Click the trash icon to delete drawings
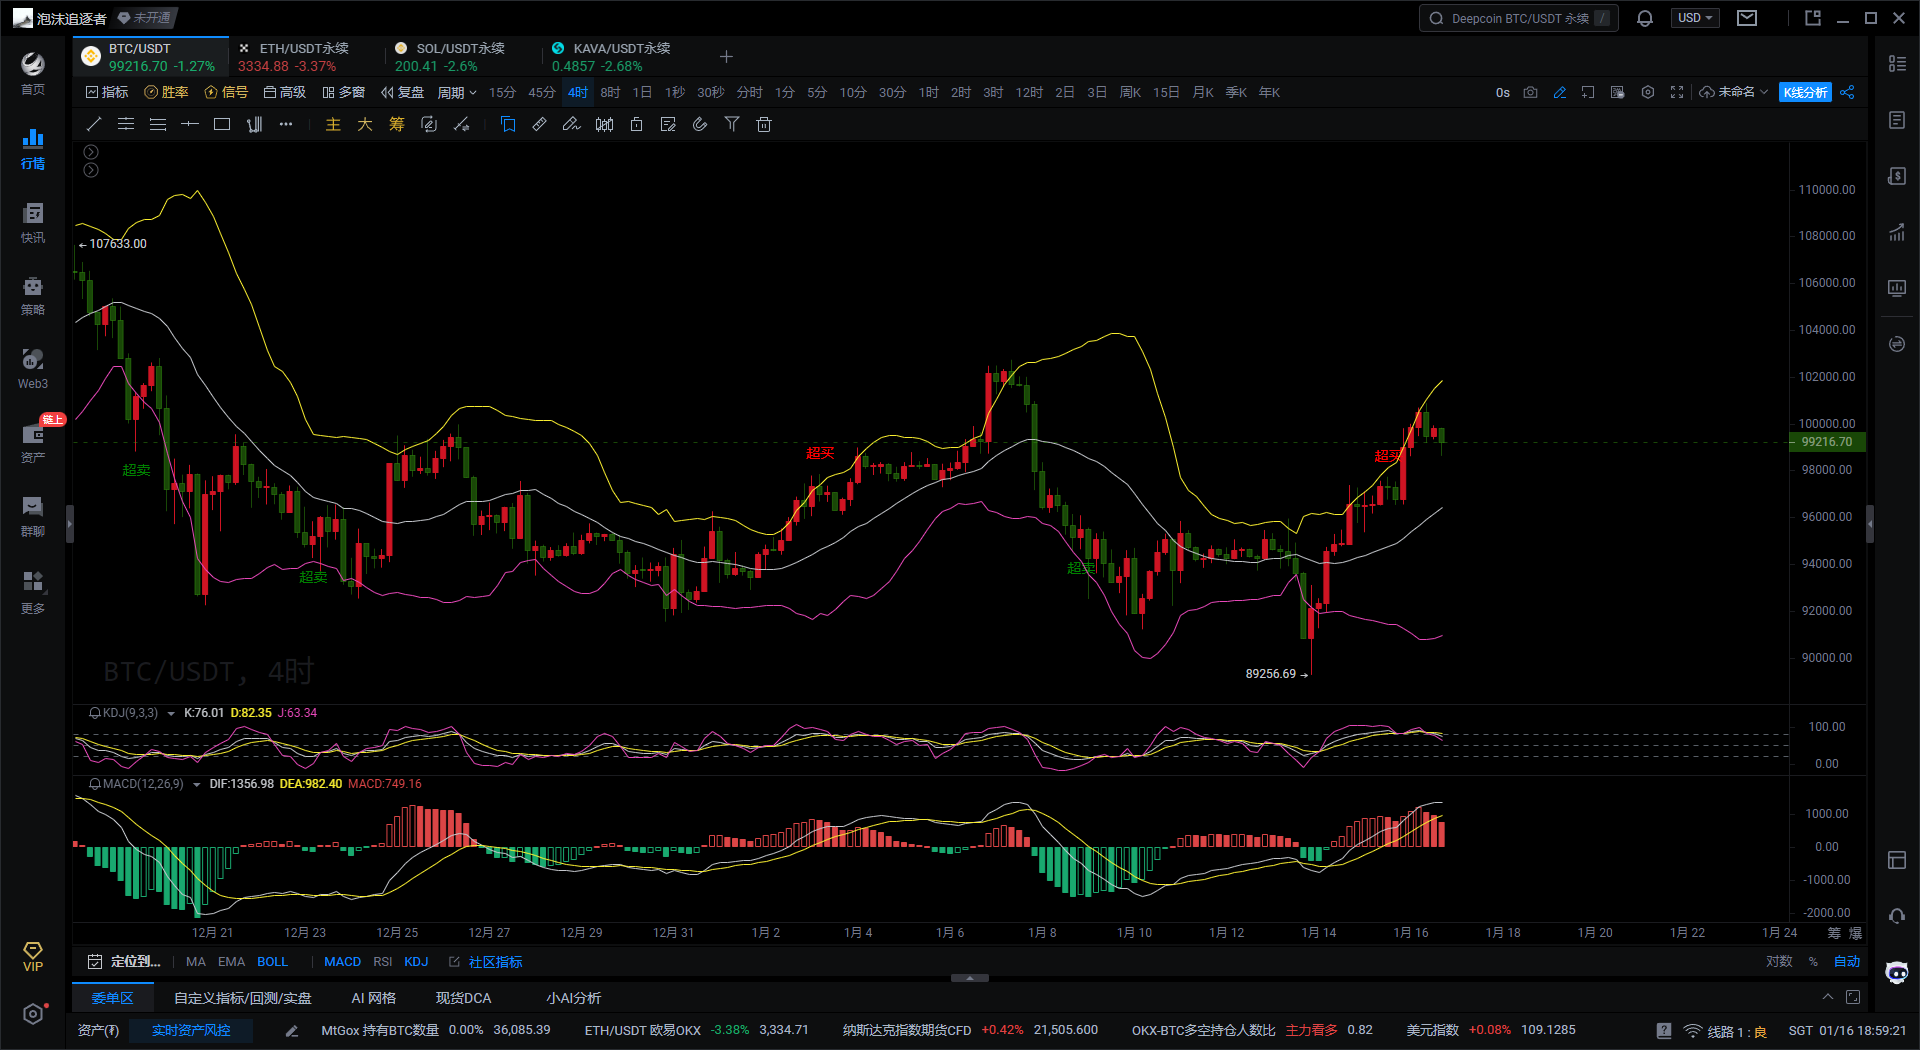Image resolution: width=1920 pixels, height=1050 pixels. point(764,124)
